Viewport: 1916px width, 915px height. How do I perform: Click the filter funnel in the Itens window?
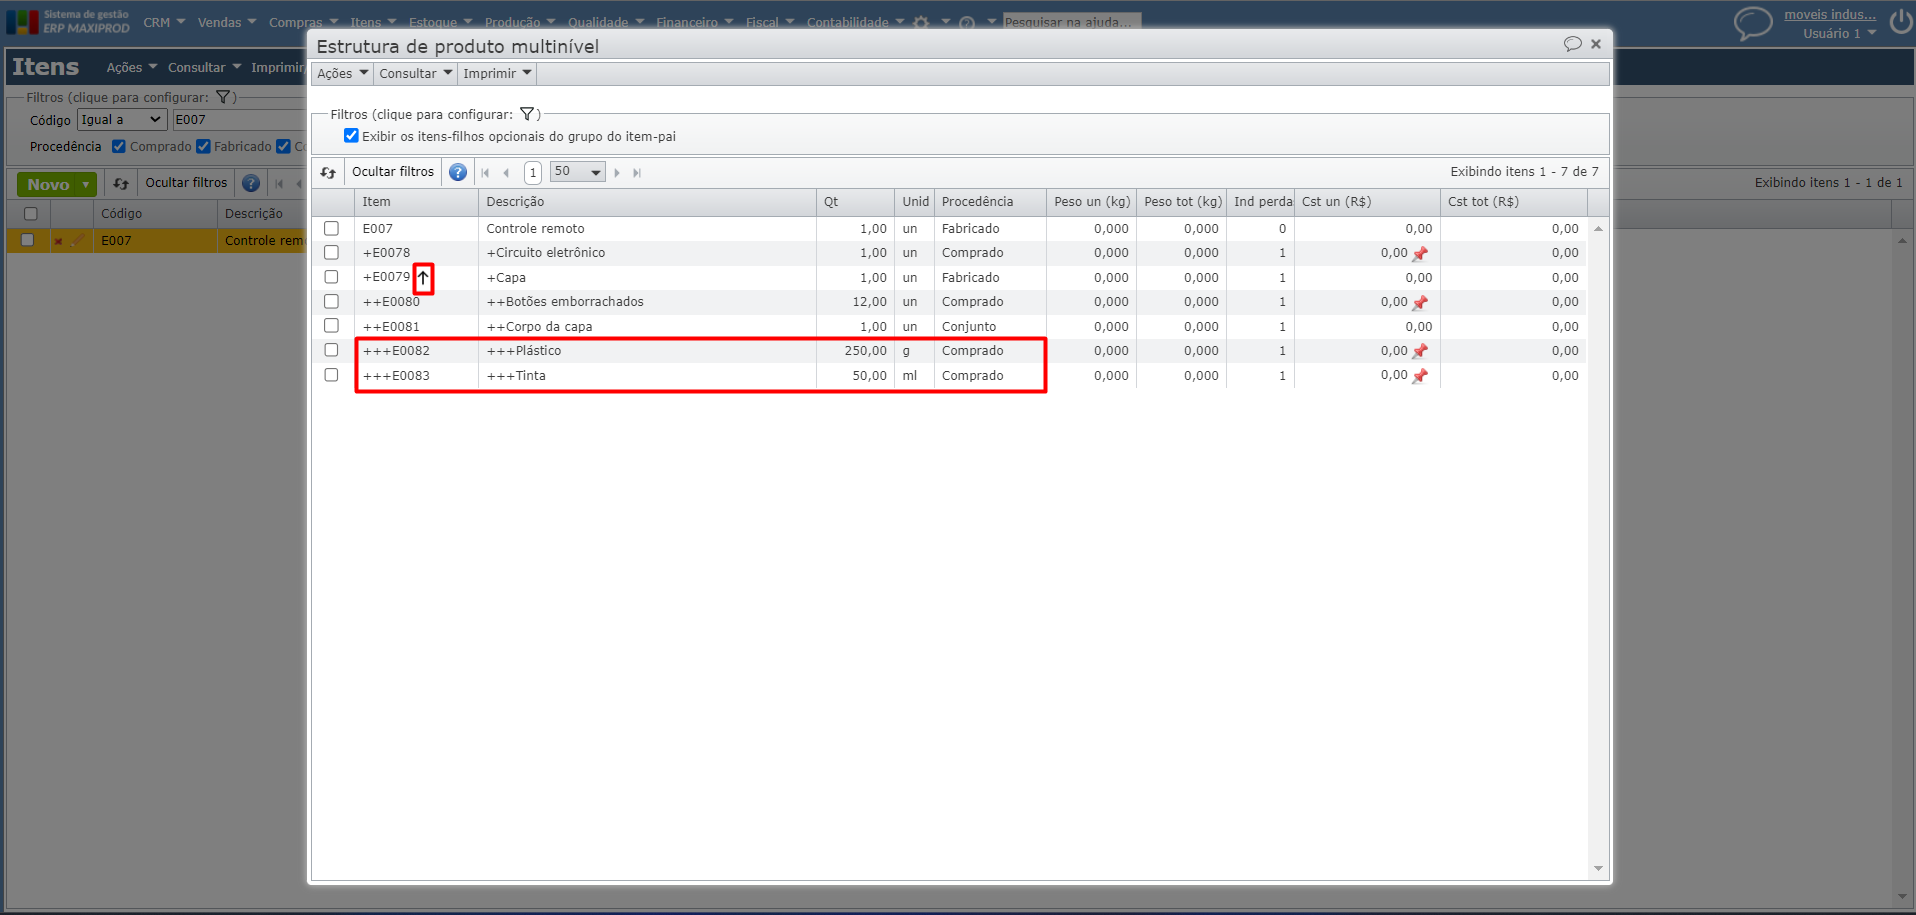pyautogui.click(x=223, y=97)
